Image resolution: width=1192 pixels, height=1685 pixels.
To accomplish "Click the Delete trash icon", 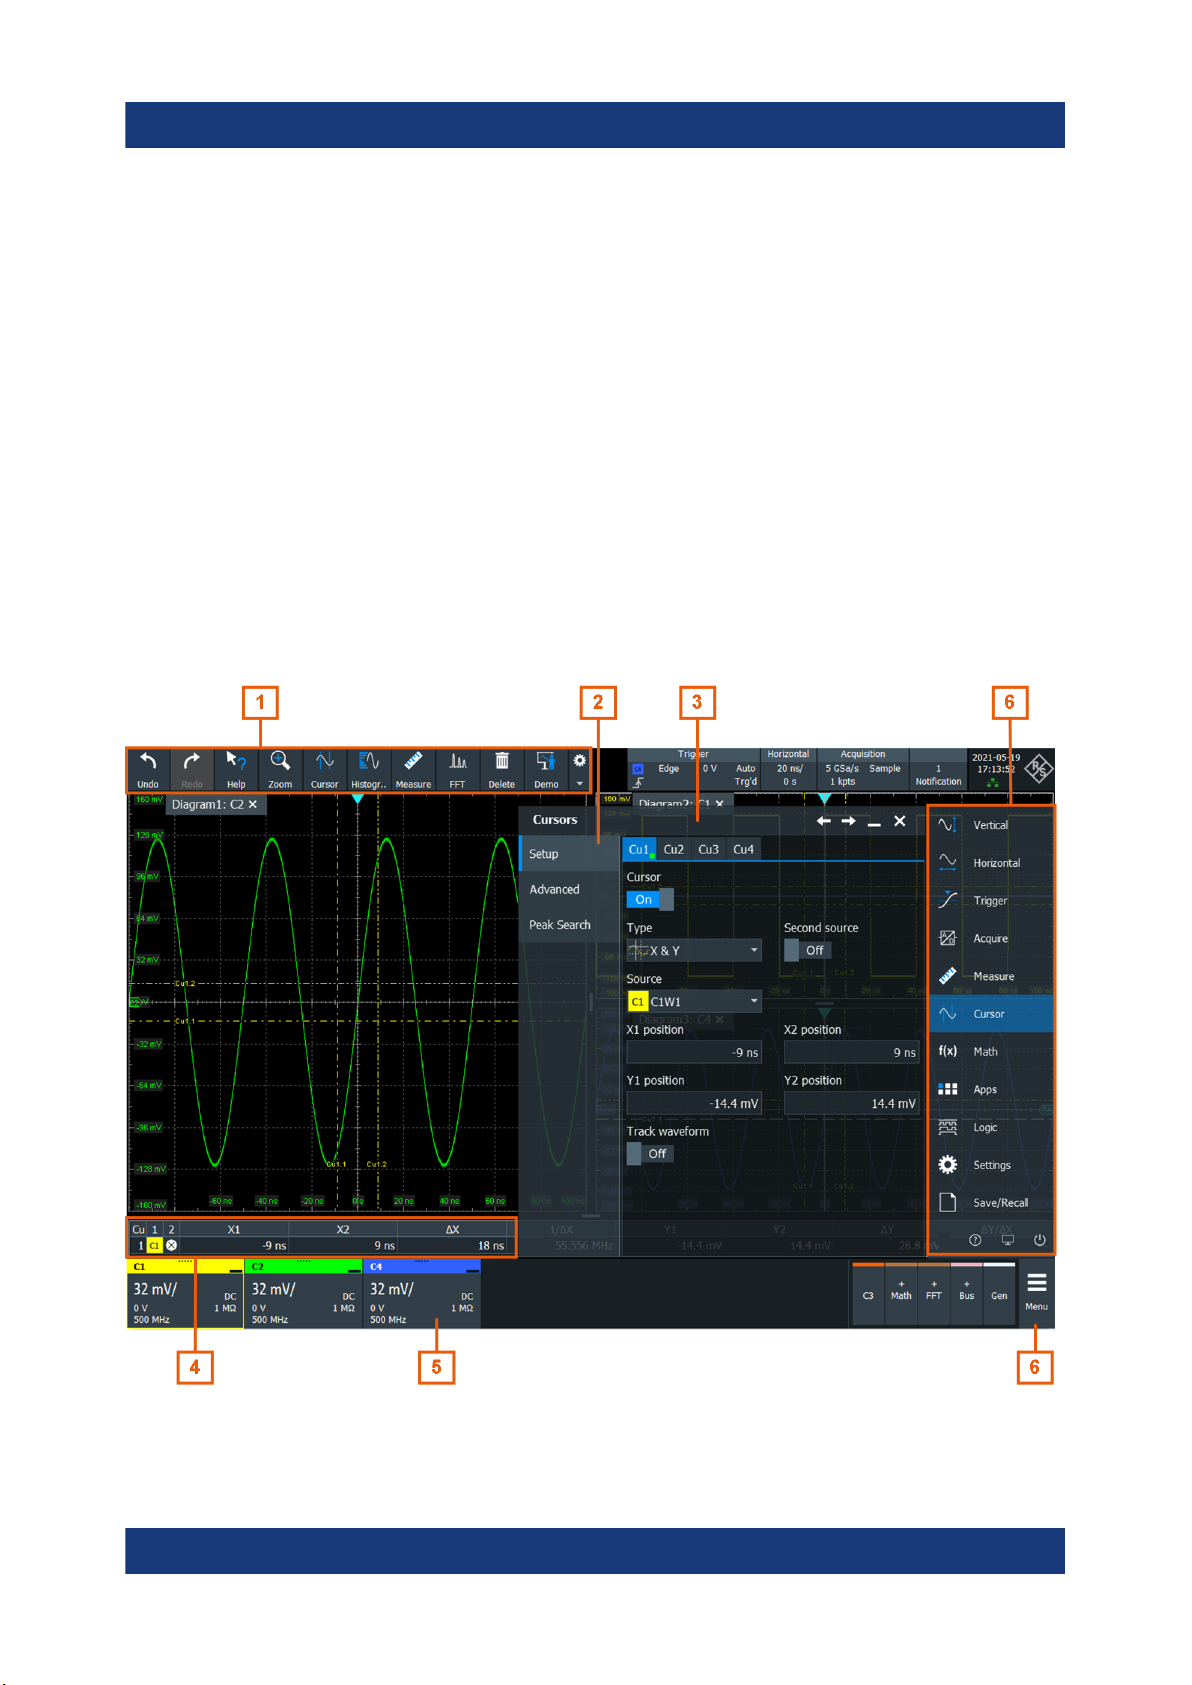I will (x=502, y=770).
